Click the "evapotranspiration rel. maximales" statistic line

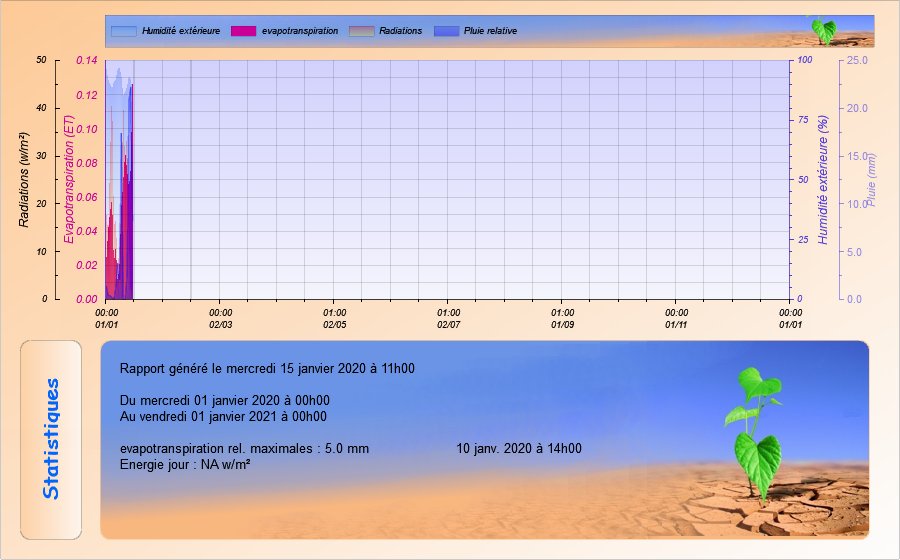pos(244,449)
